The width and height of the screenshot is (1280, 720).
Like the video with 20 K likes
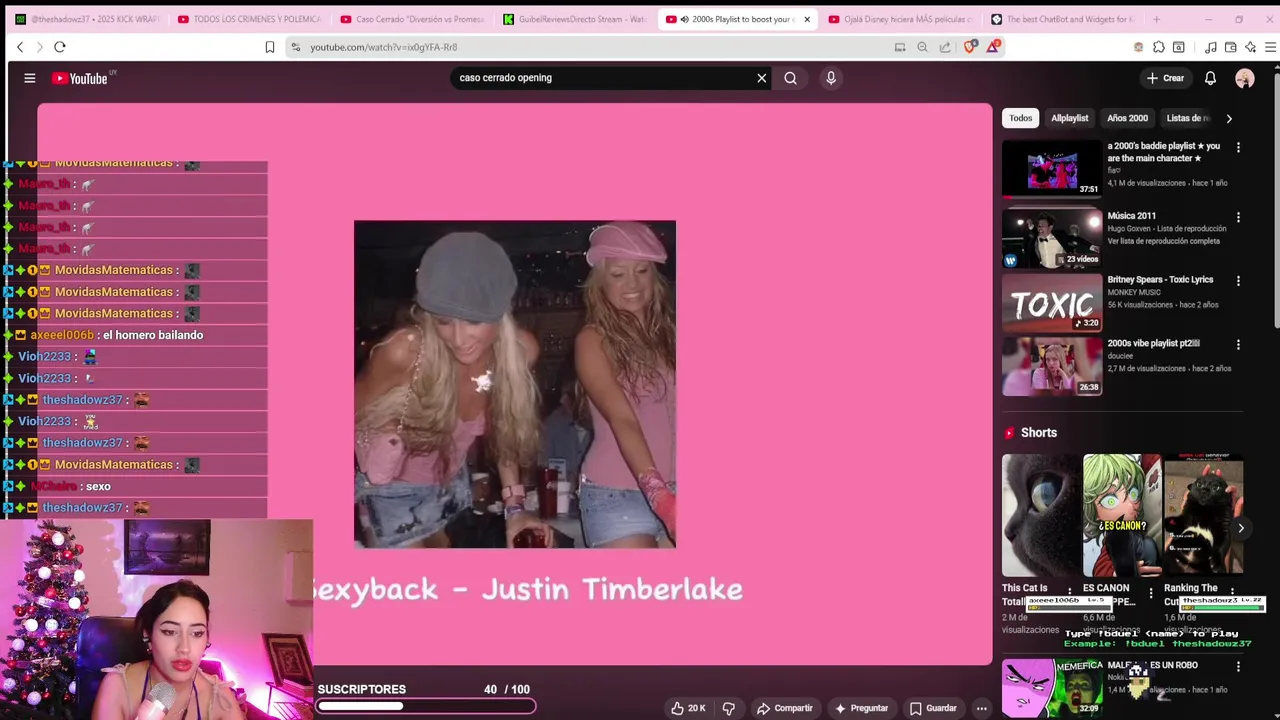(x=688, y=708)
